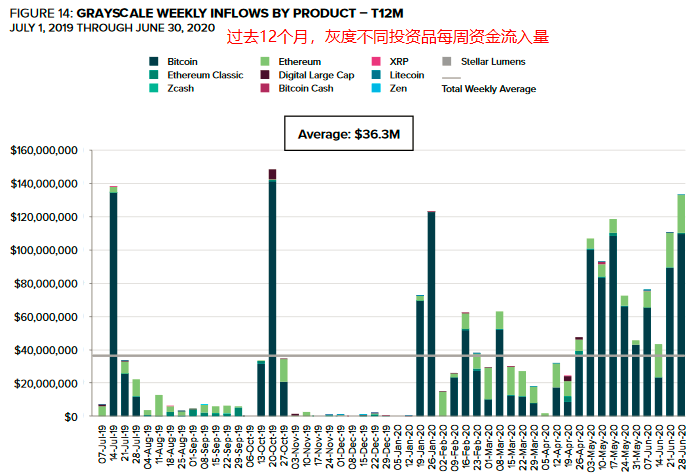Click the $120,000,000 y-axis label
The image size is (696, 475).
click(44, 217)
